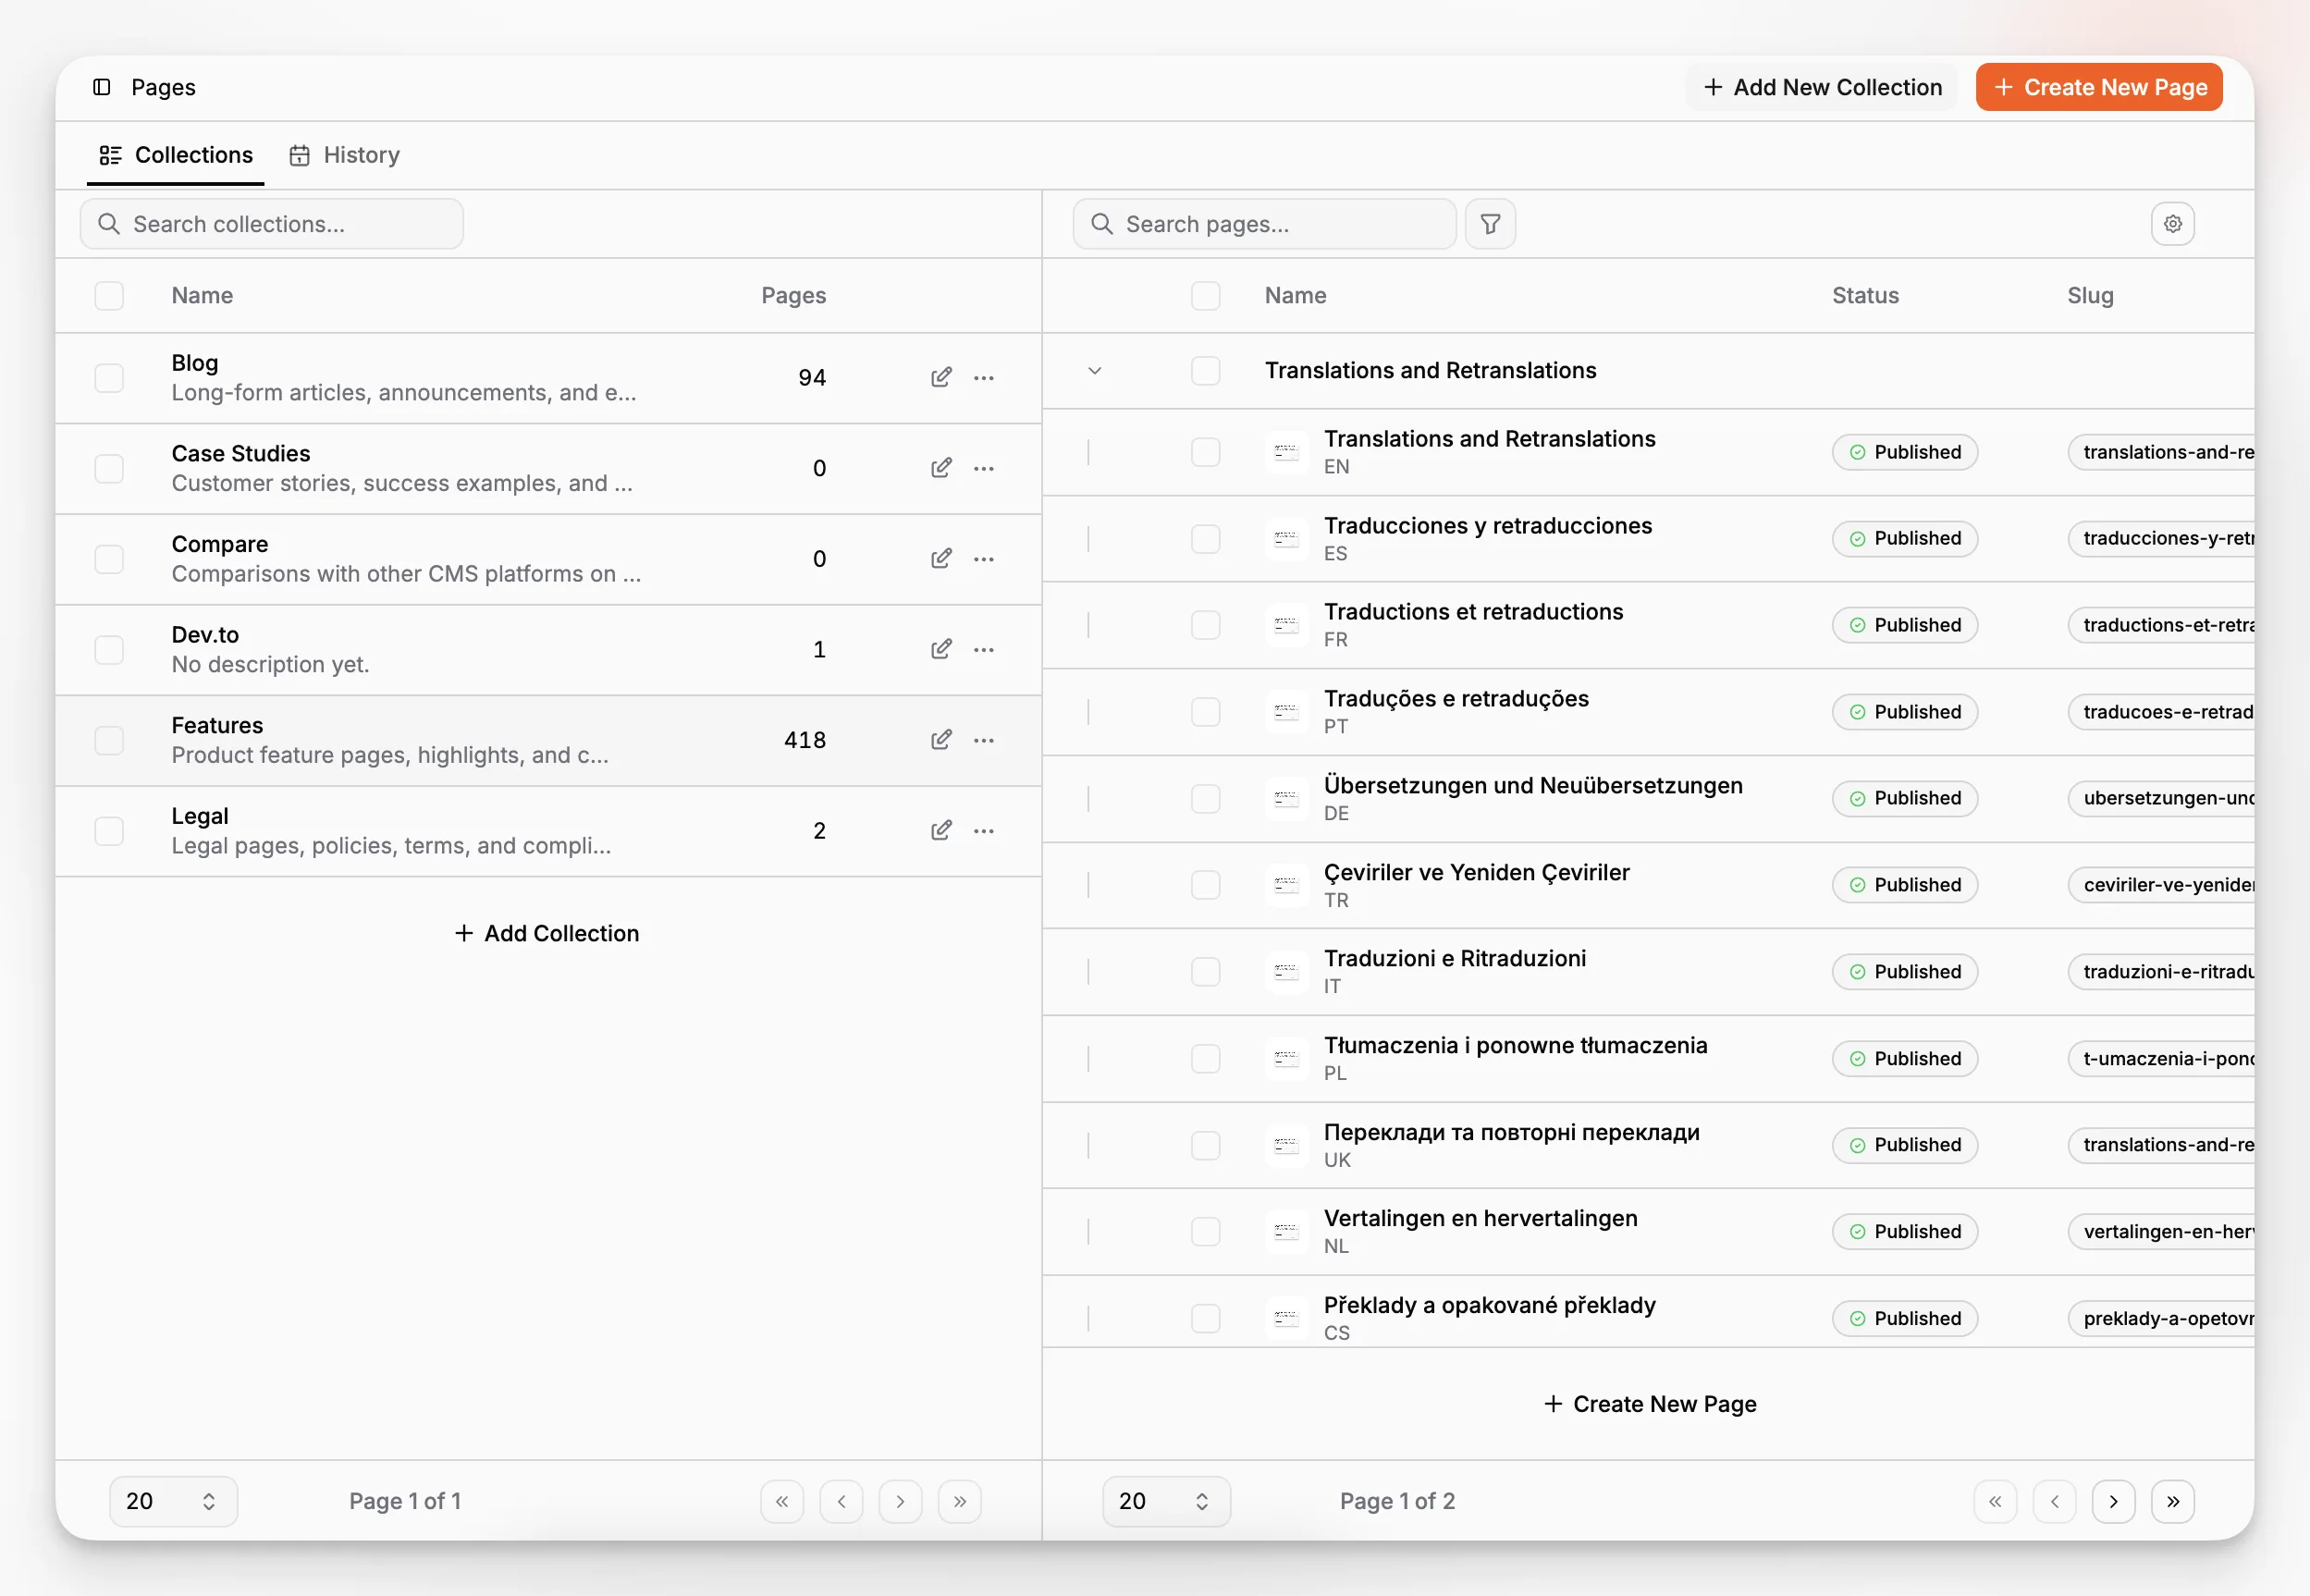Open more options for Features collection
Screen dimensions: 2310x1596
click(984, 741)
